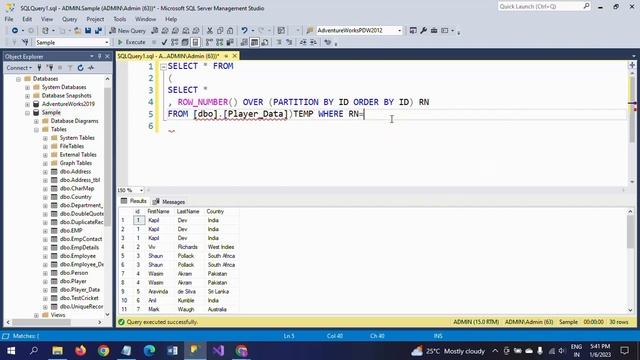Viewport: 640px width, 360px height.
Task: Expand the System Databases node
Action: pos(27,87)
